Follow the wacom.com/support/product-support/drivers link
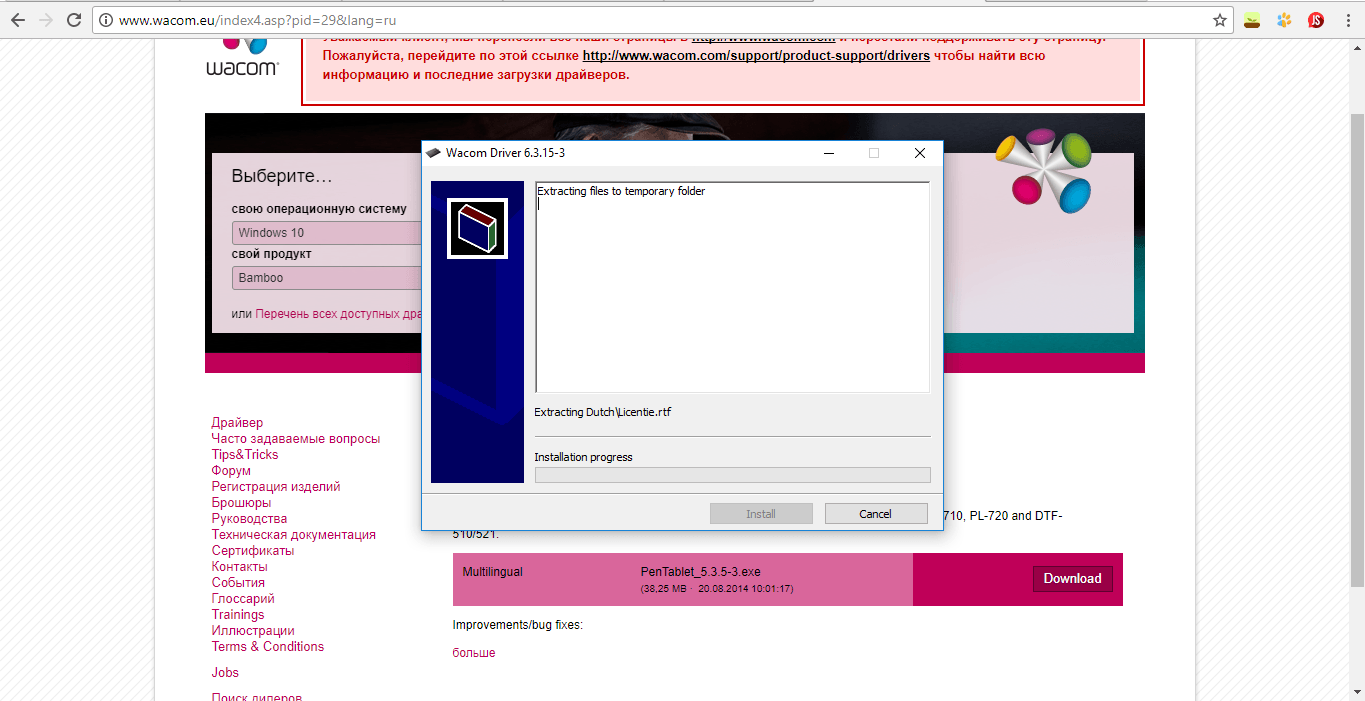The width and height of the screenshot is (1365, 701). pyautogui.click(x=756, y=56)
